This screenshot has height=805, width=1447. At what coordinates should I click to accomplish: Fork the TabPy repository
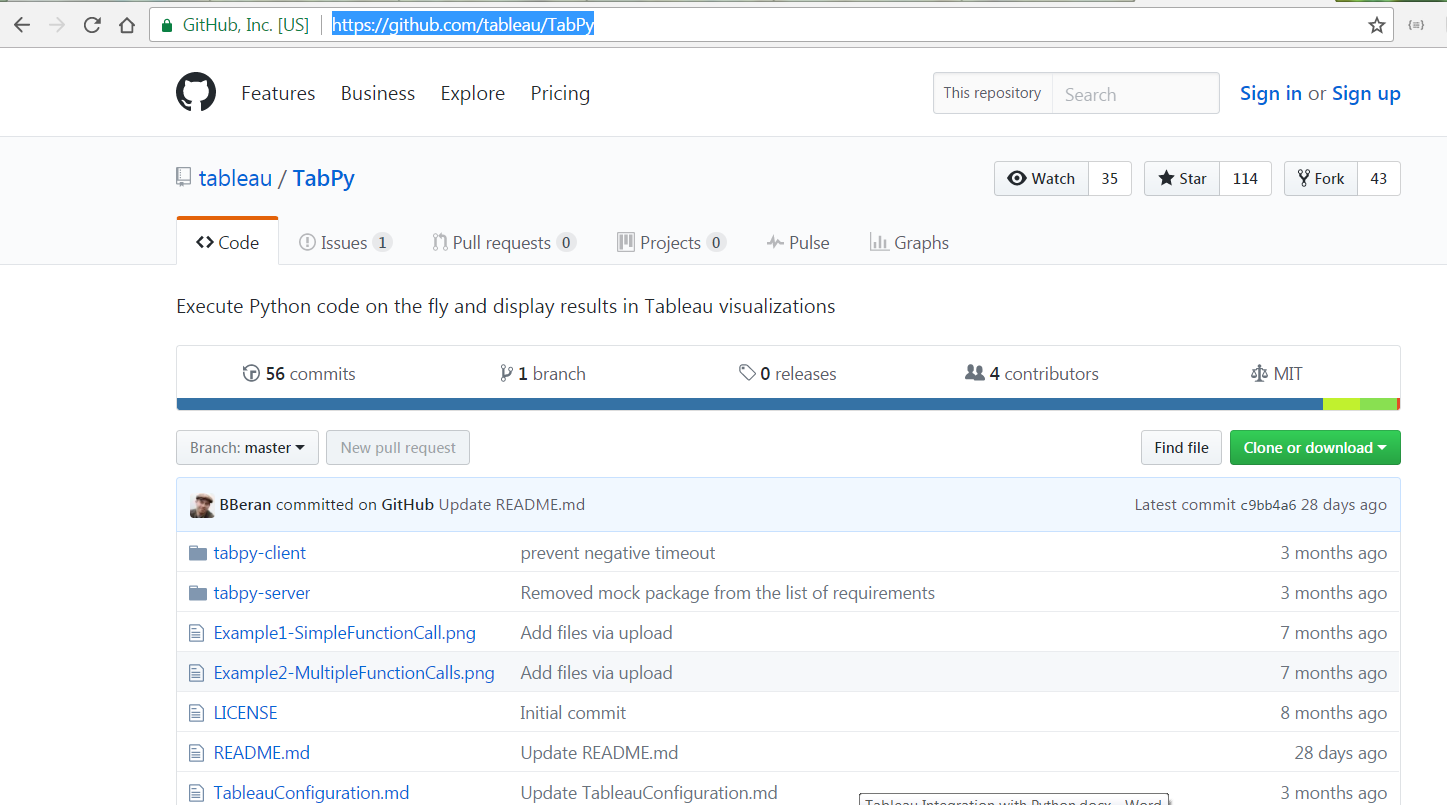click(1321, 178)
